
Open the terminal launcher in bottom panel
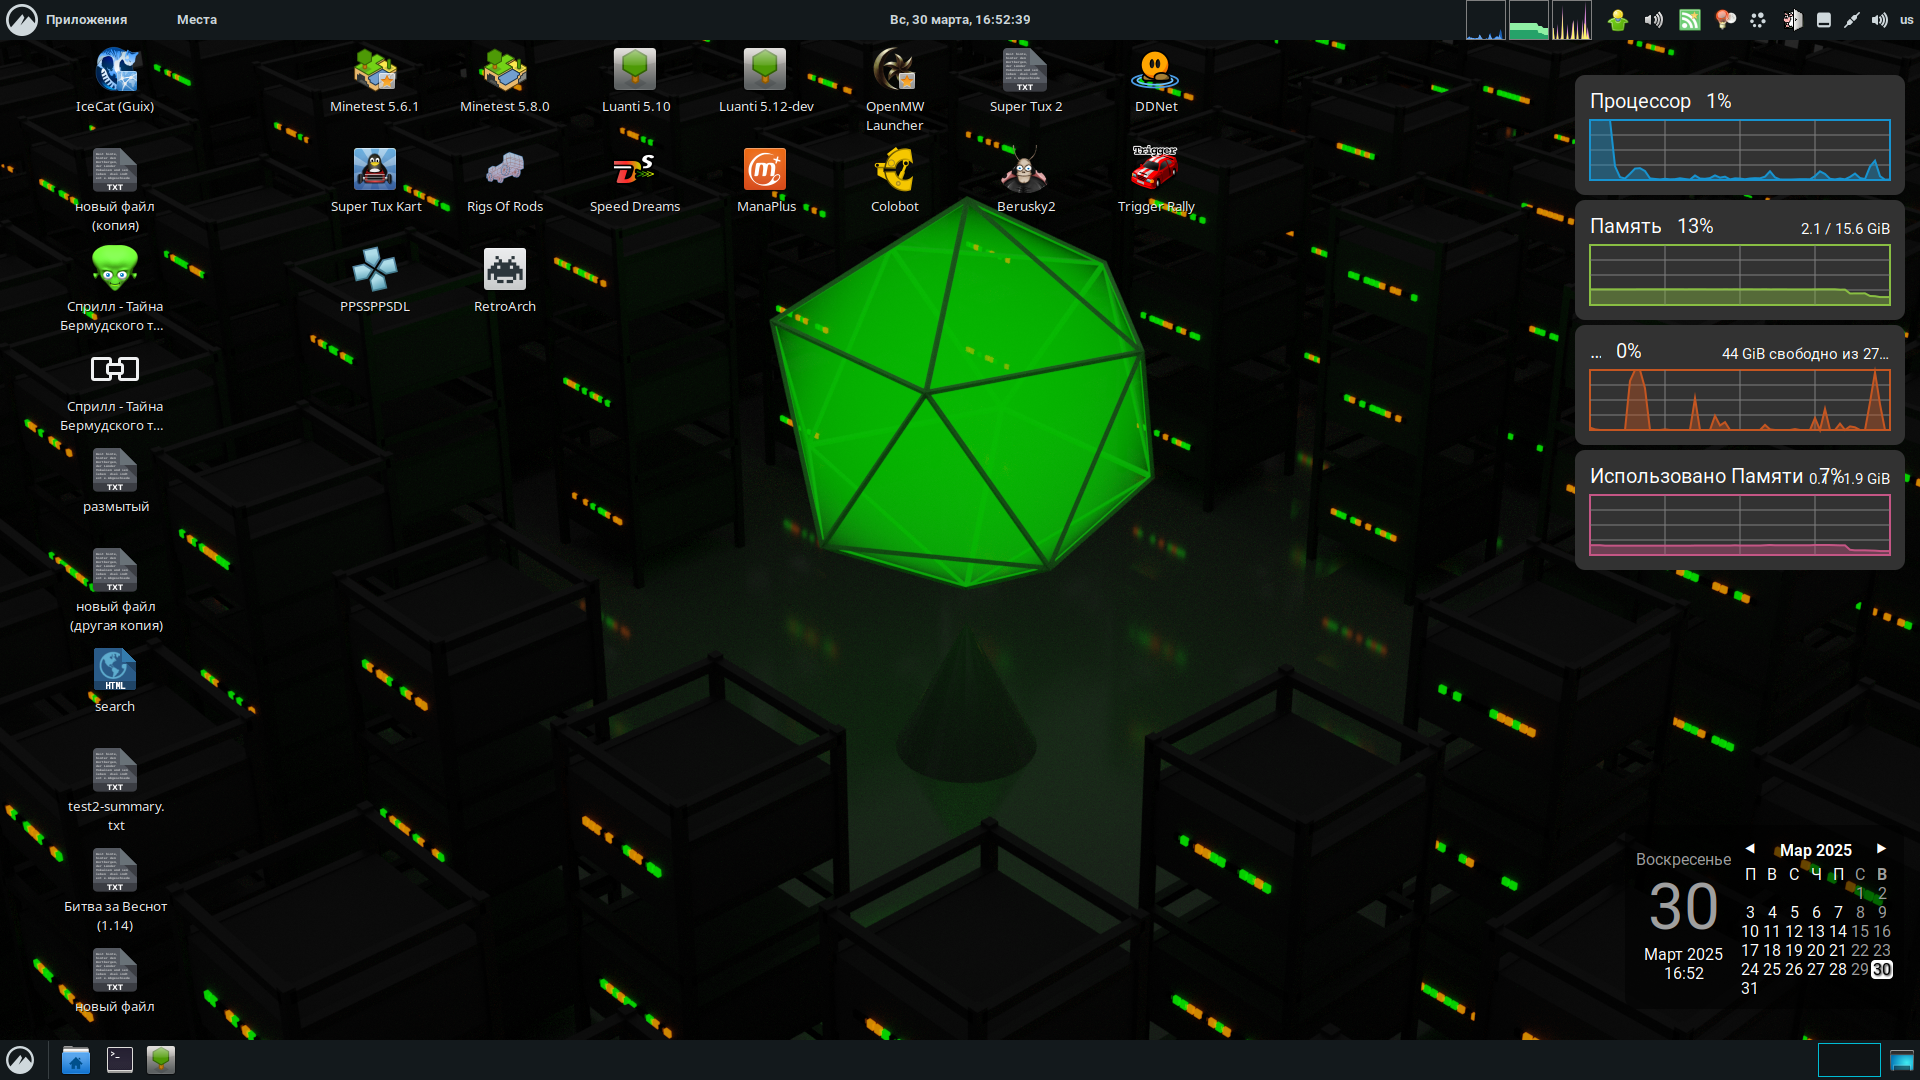[x=120, y=1059]
